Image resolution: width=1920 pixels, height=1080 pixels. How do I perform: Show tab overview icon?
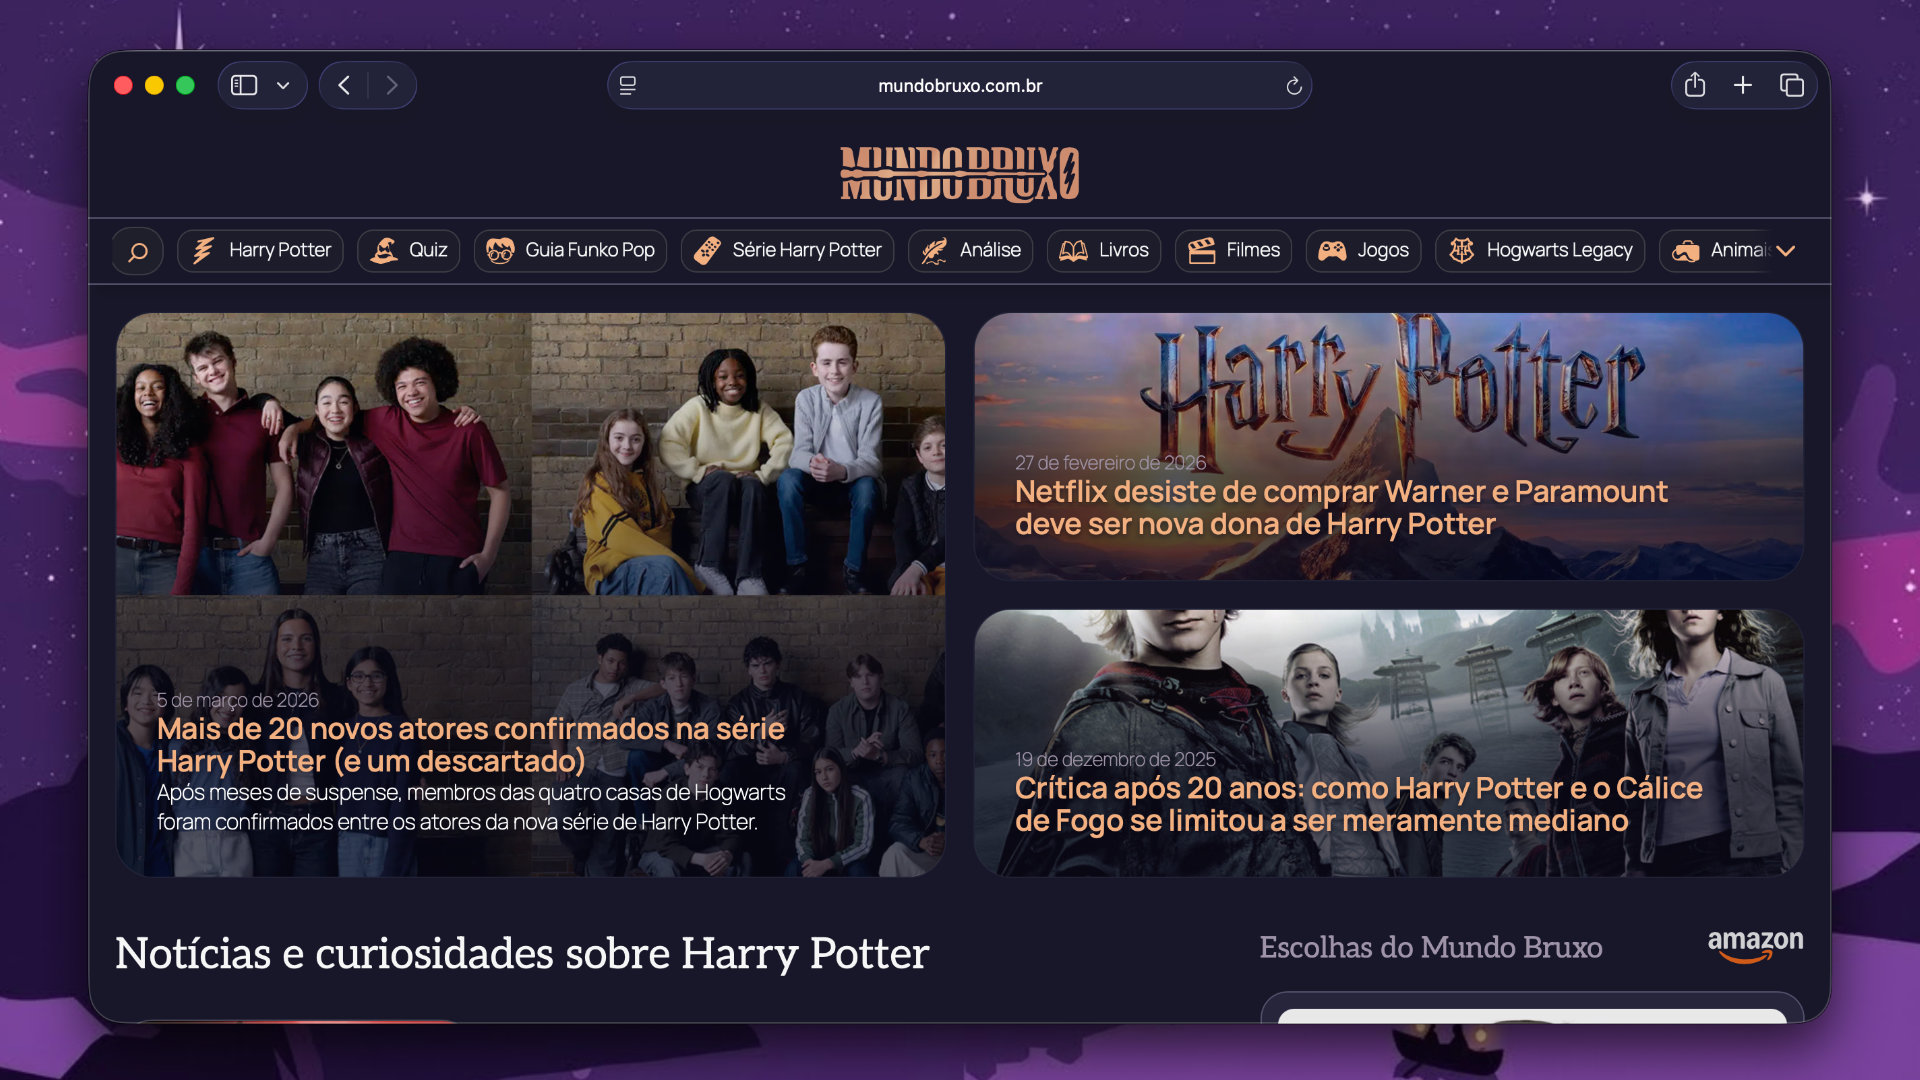(x=1791, y=85)
